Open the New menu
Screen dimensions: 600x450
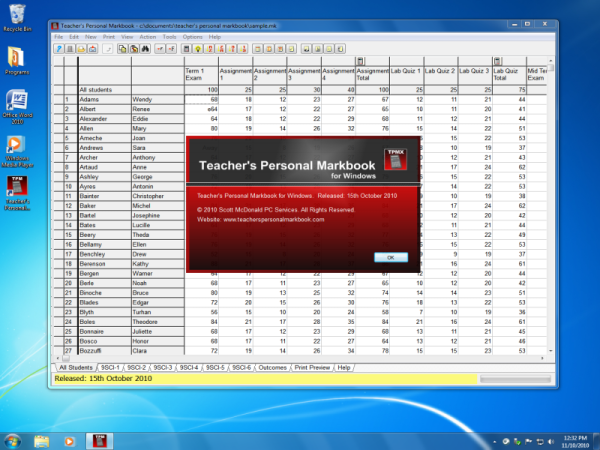[x=91, y=37]
